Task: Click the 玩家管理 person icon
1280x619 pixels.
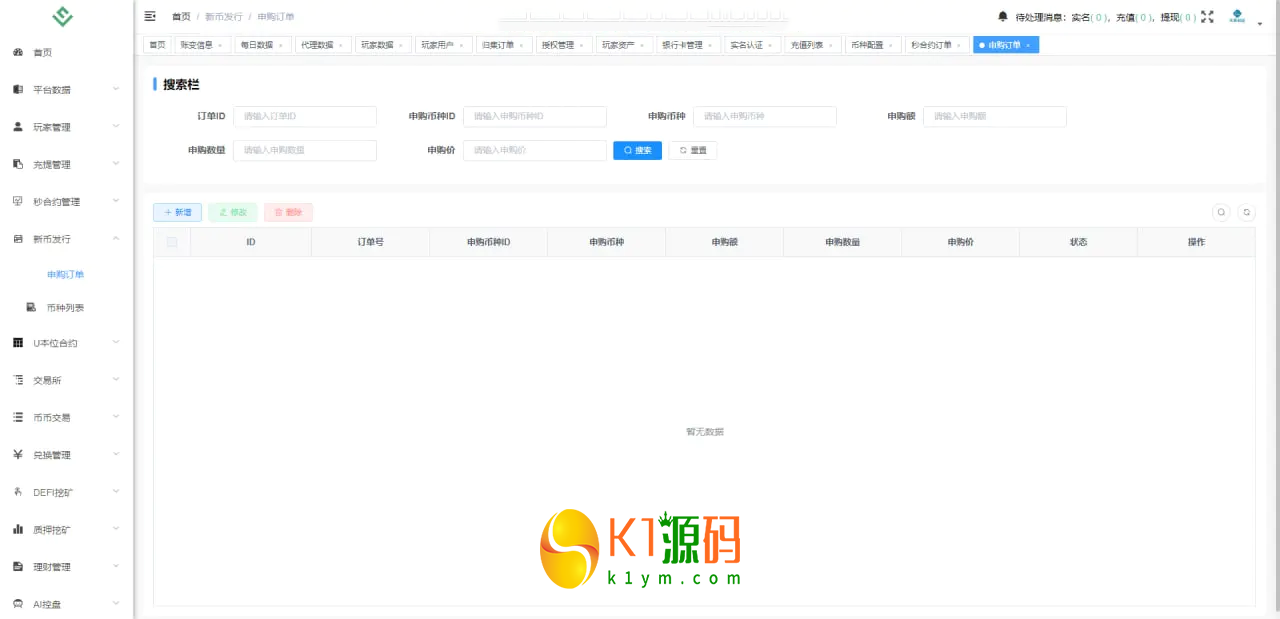Action: [18, 127]
